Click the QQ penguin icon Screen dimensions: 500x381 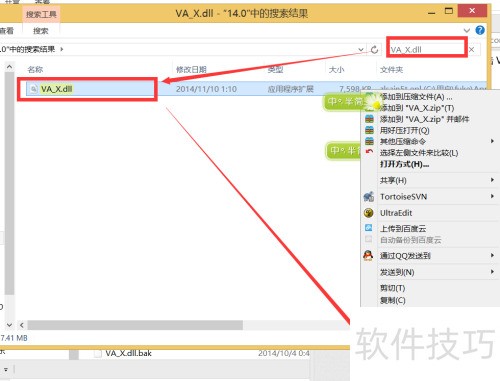368,256
